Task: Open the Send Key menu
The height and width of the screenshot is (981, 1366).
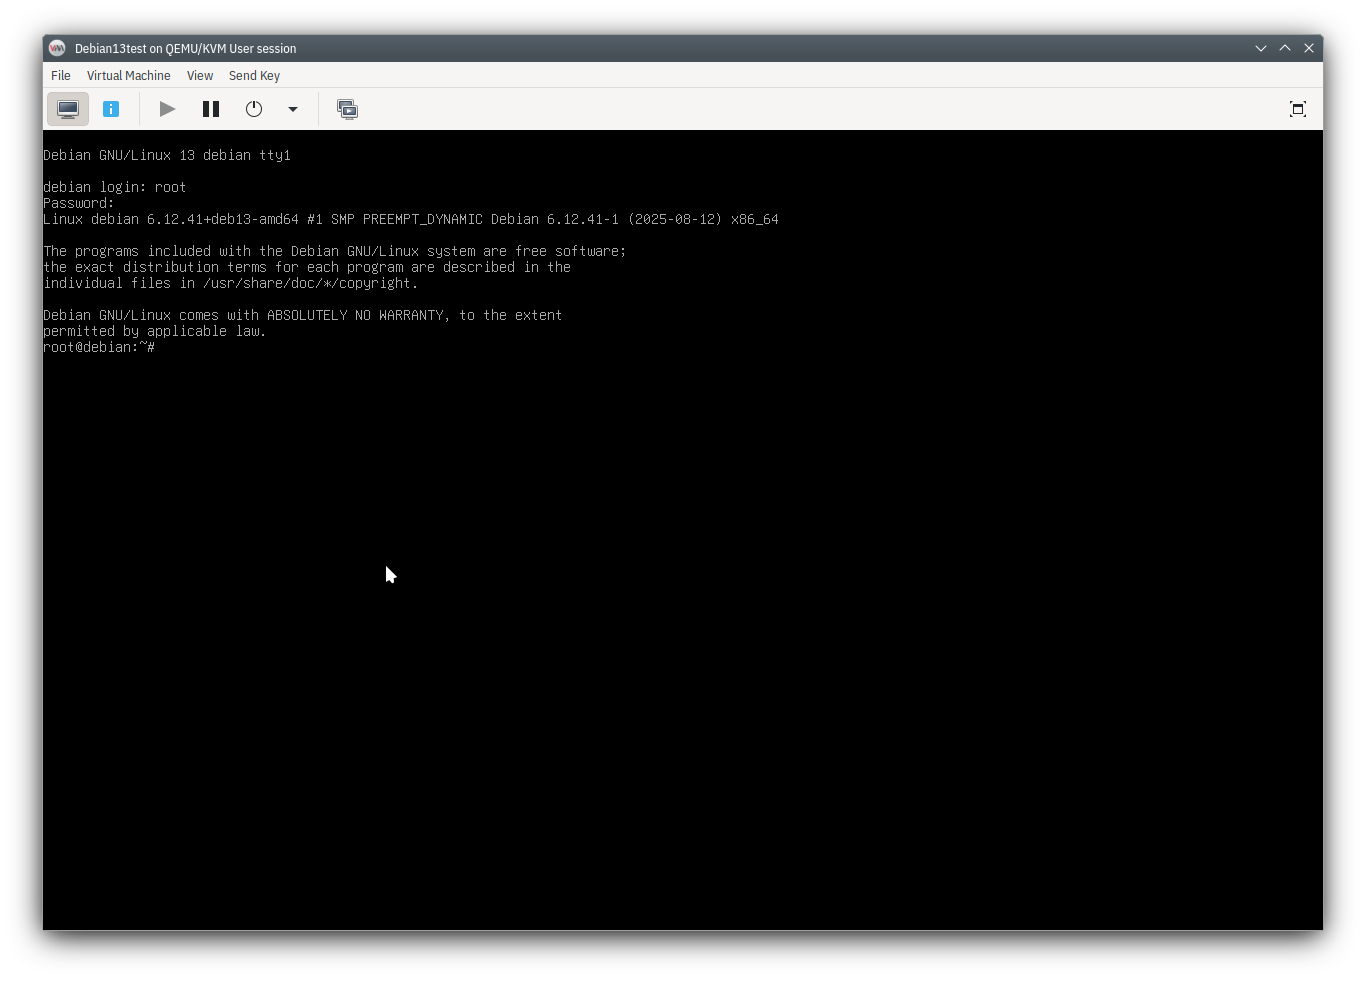Action: 254,75
